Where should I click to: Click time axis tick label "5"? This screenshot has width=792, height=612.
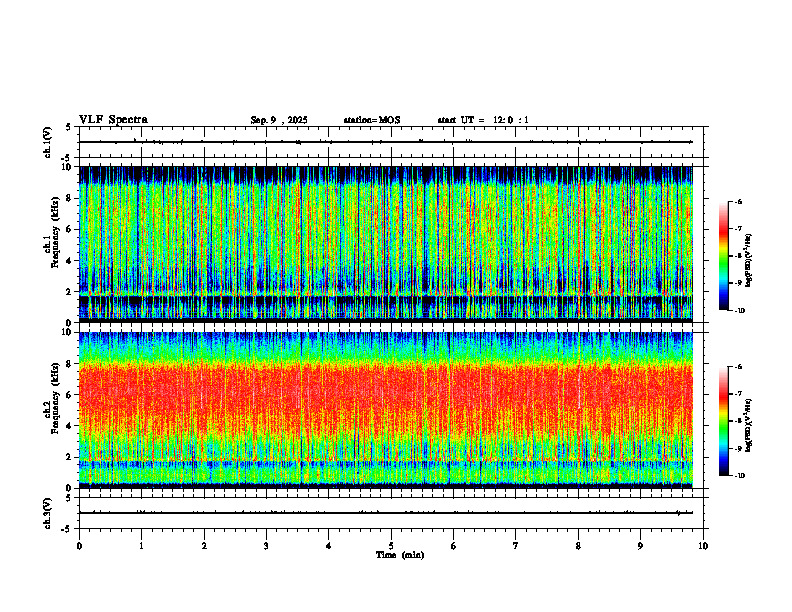pos(391,546)
